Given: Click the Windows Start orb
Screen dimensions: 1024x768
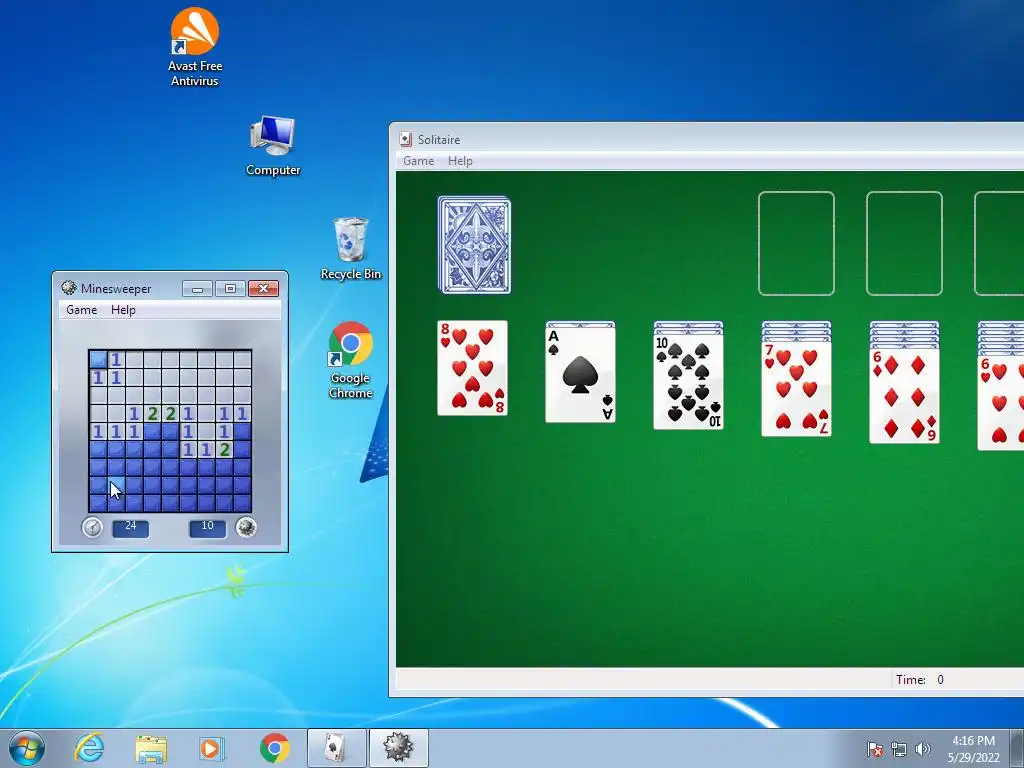Looking at the screenshot, I should coord(27,748).
